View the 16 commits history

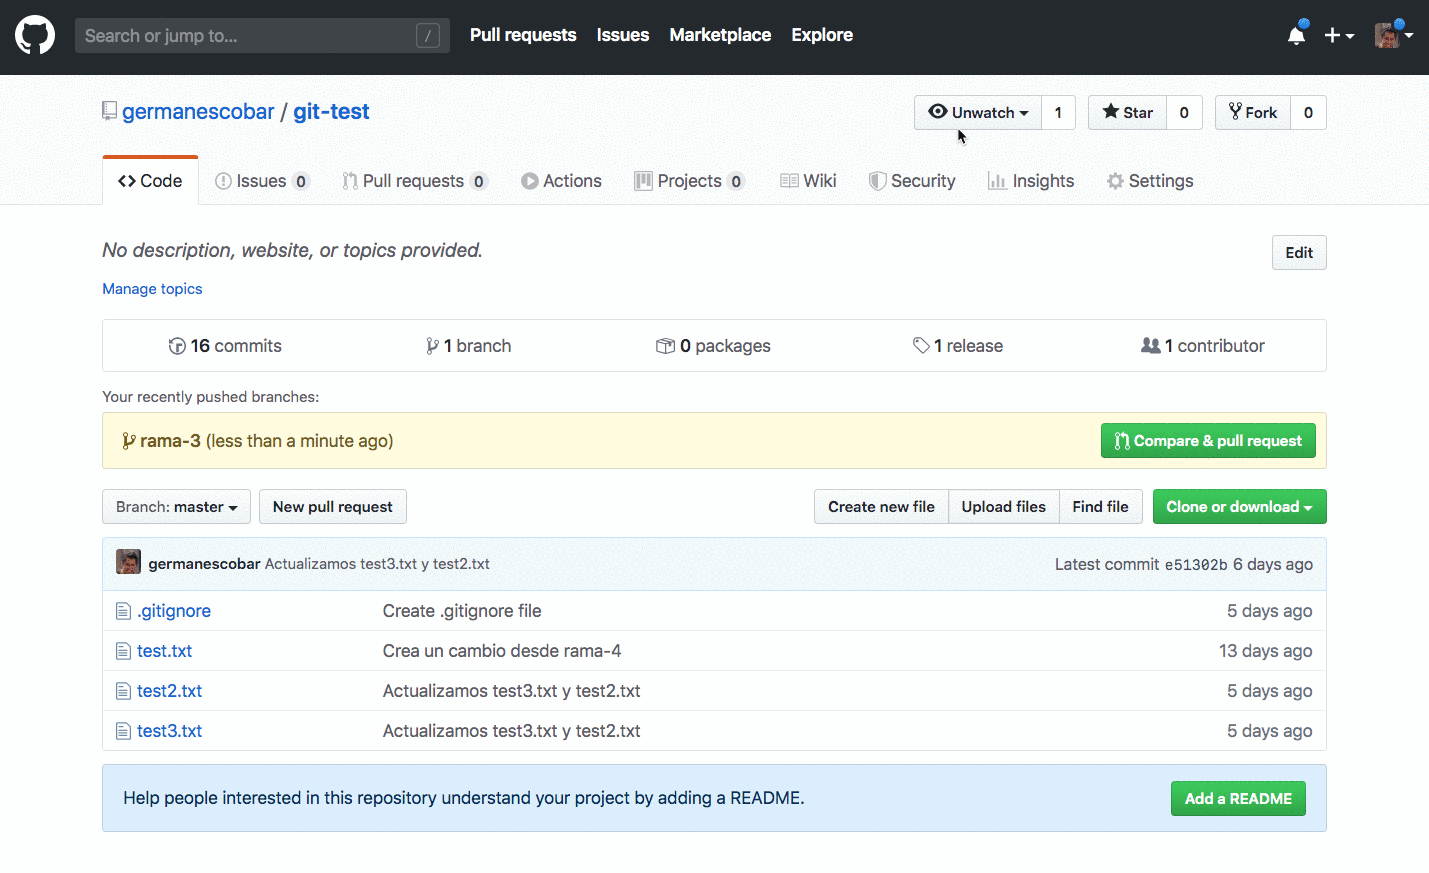point(225,346)
